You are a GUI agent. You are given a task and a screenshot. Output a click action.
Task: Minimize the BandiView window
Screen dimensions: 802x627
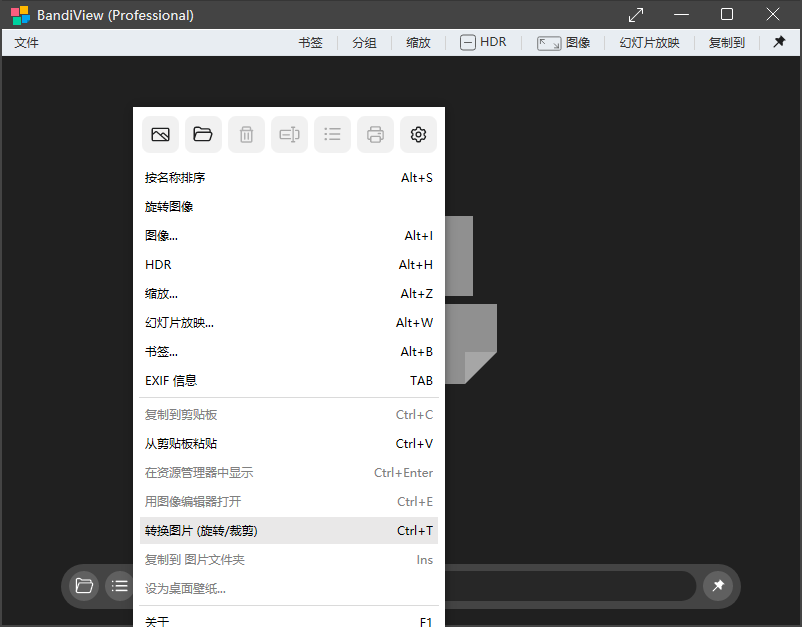(x=681, y=15)
